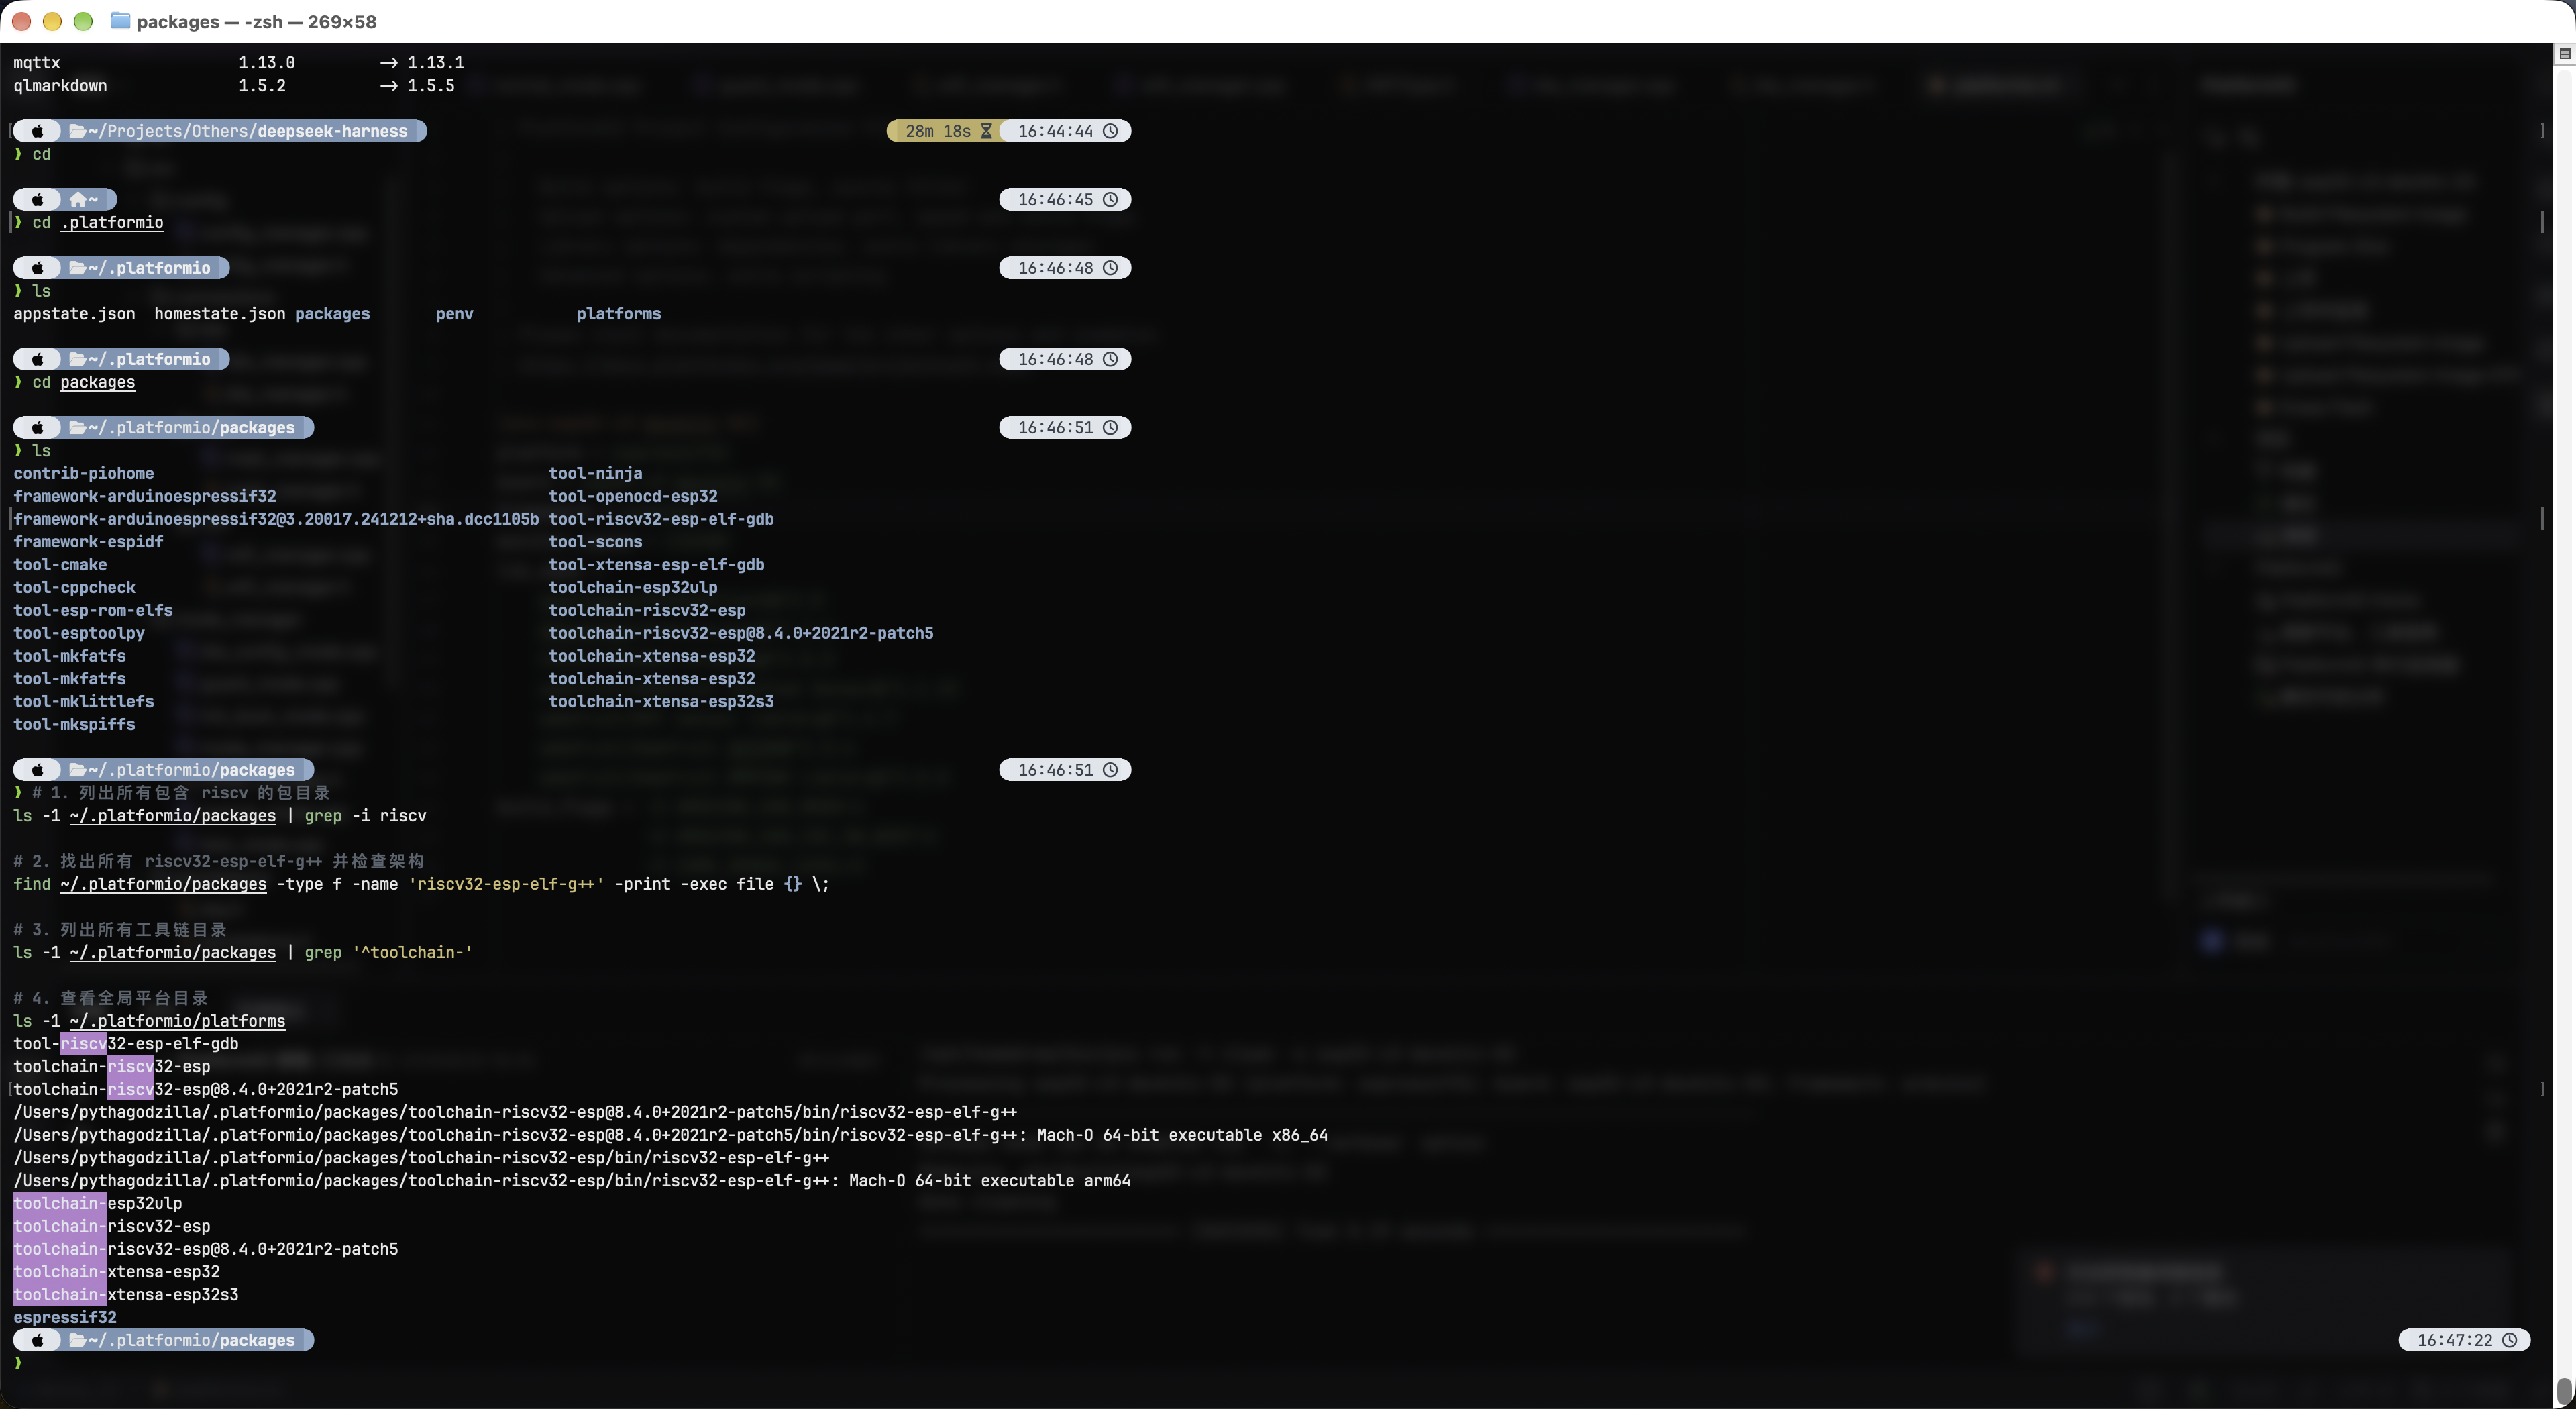Click the highlighted 'tool-riscv32-esp-elf-gdb' grep result
The width and height of the screenshot is (2576, 1409).
pyautogui.click(x=126, y=1043)
